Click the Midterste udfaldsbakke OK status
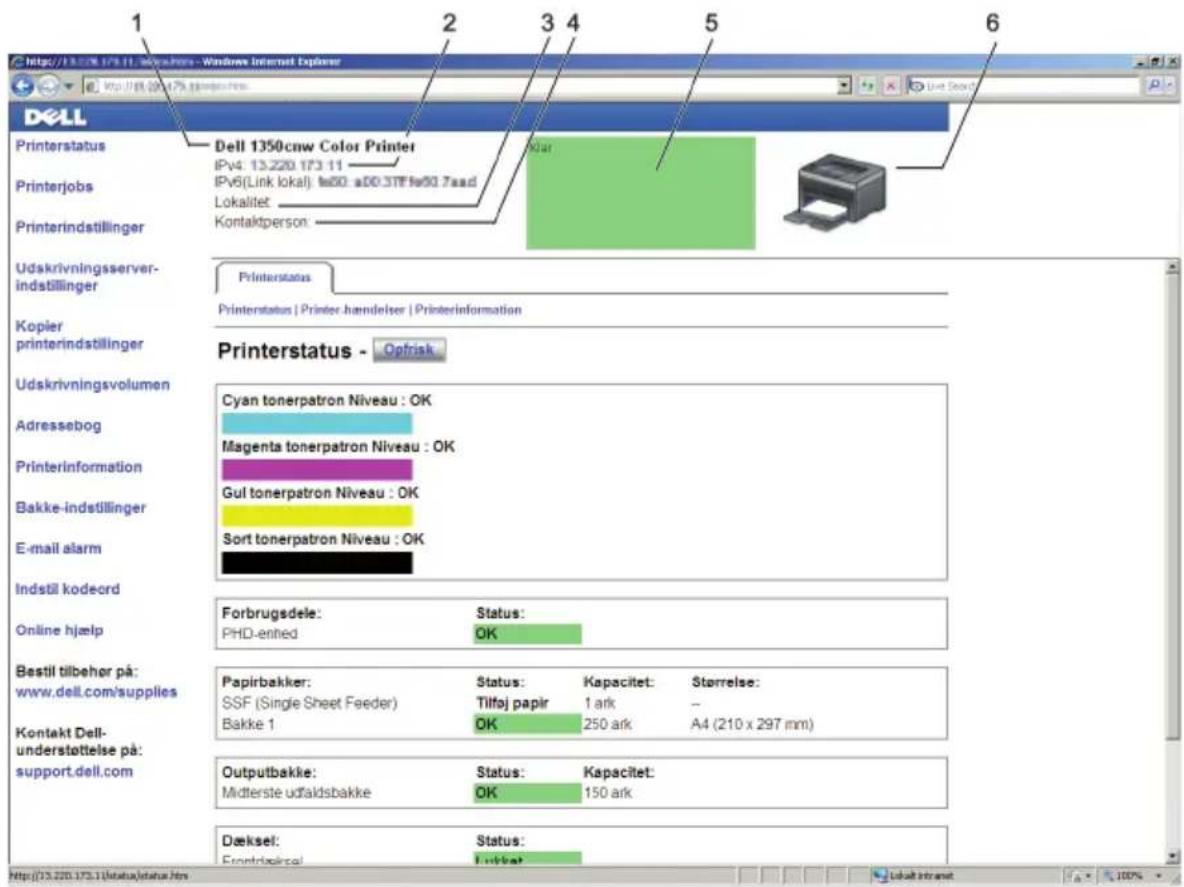Image resolution: width=1184 pixels, height=887 pixels. point(527,793)
